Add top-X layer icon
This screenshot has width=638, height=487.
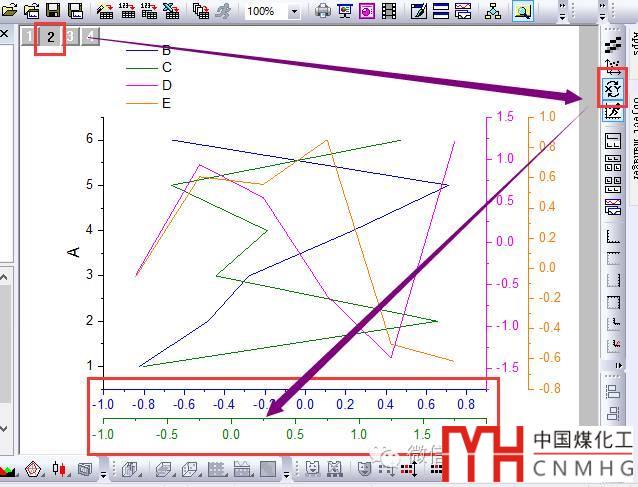[x=613, y=258]
